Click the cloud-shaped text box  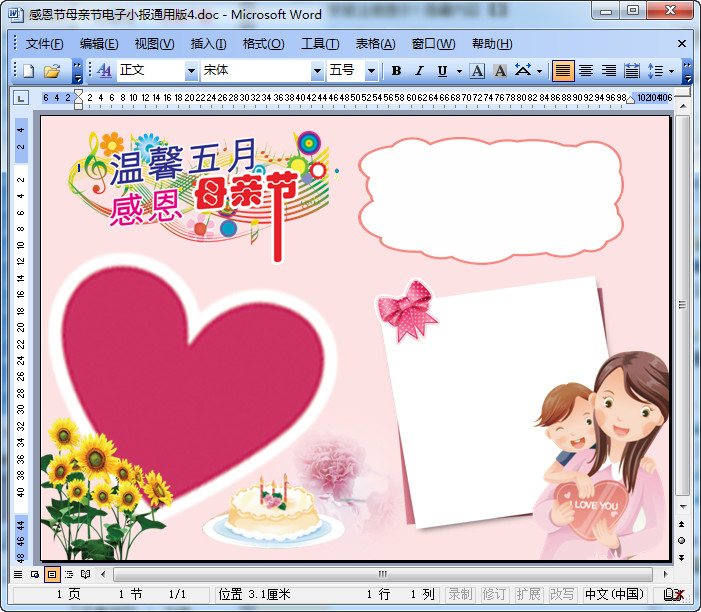490,200
